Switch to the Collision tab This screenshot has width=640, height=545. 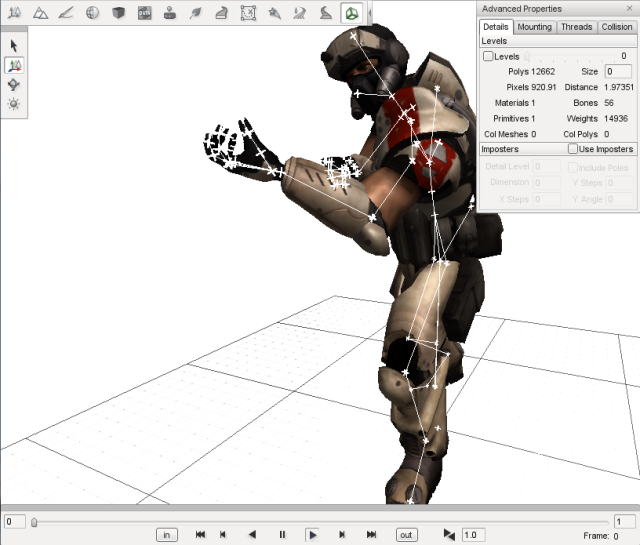pyautogui.click(x=616, y=27)
